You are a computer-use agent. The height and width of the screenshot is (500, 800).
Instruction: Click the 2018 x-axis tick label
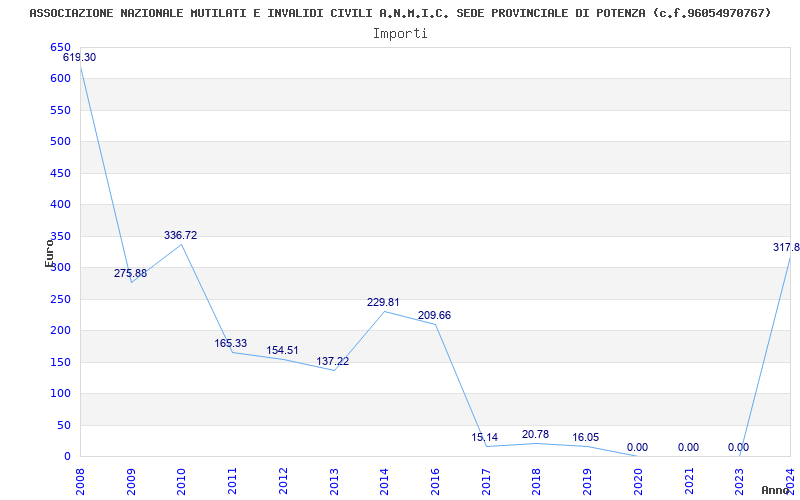click(x=536, y=482)
